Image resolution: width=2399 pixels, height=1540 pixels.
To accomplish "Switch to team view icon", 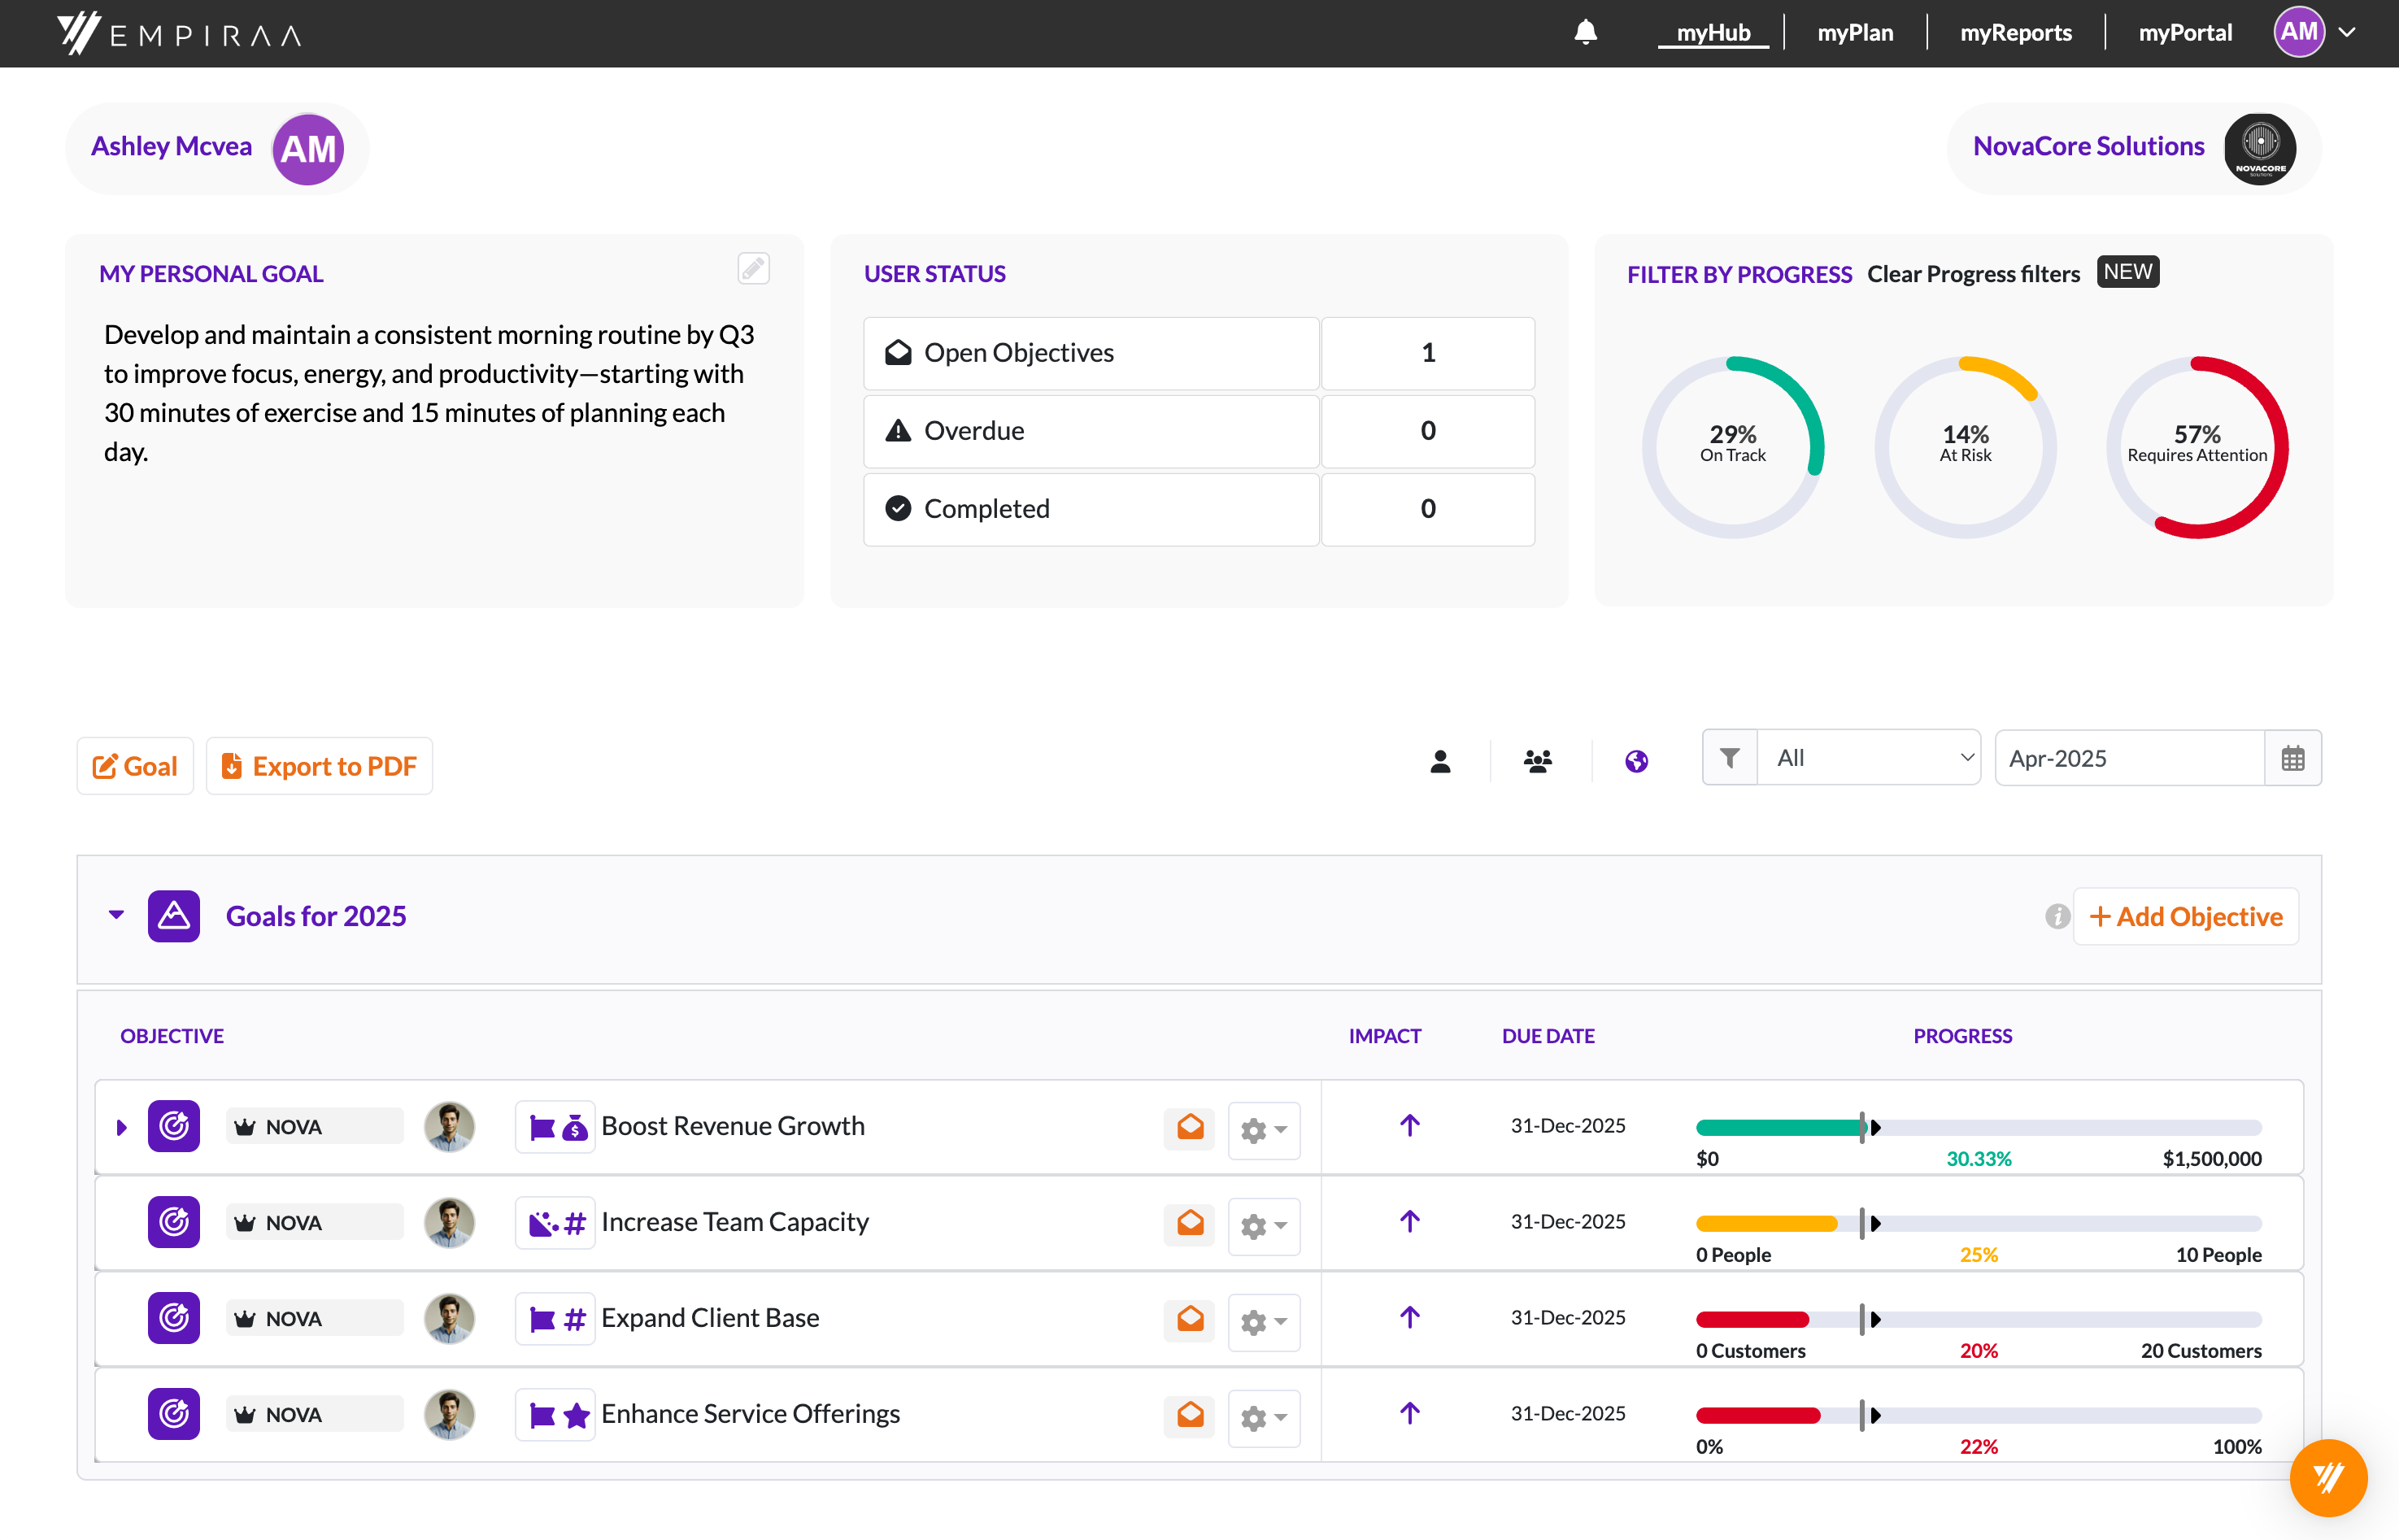I will tap(1537, 760).
